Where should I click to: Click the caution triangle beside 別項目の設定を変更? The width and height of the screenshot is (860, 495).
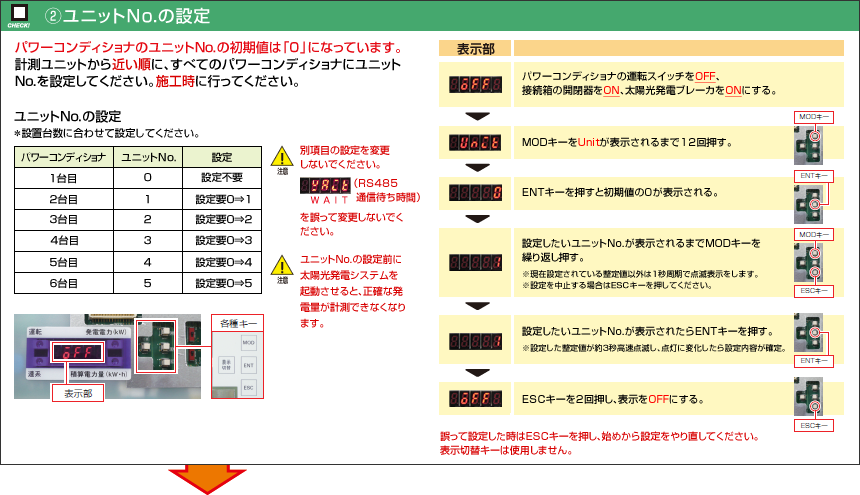coord(282,157)
